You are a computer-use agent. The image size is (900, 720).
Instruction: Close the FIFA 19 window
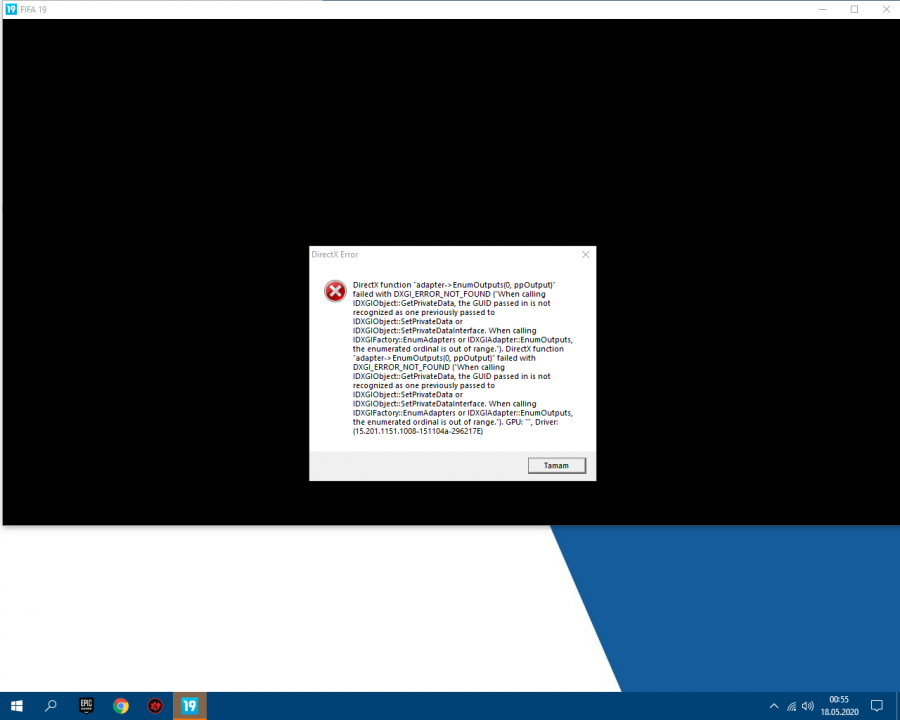[x=886, y=9]
